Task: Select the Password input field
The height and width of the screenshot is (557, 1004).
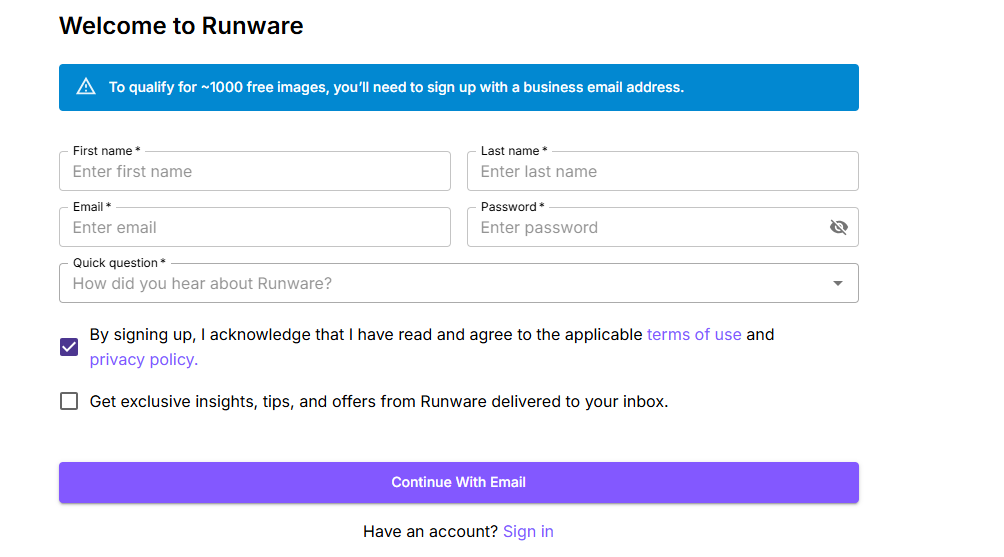Action: point(663,227)
